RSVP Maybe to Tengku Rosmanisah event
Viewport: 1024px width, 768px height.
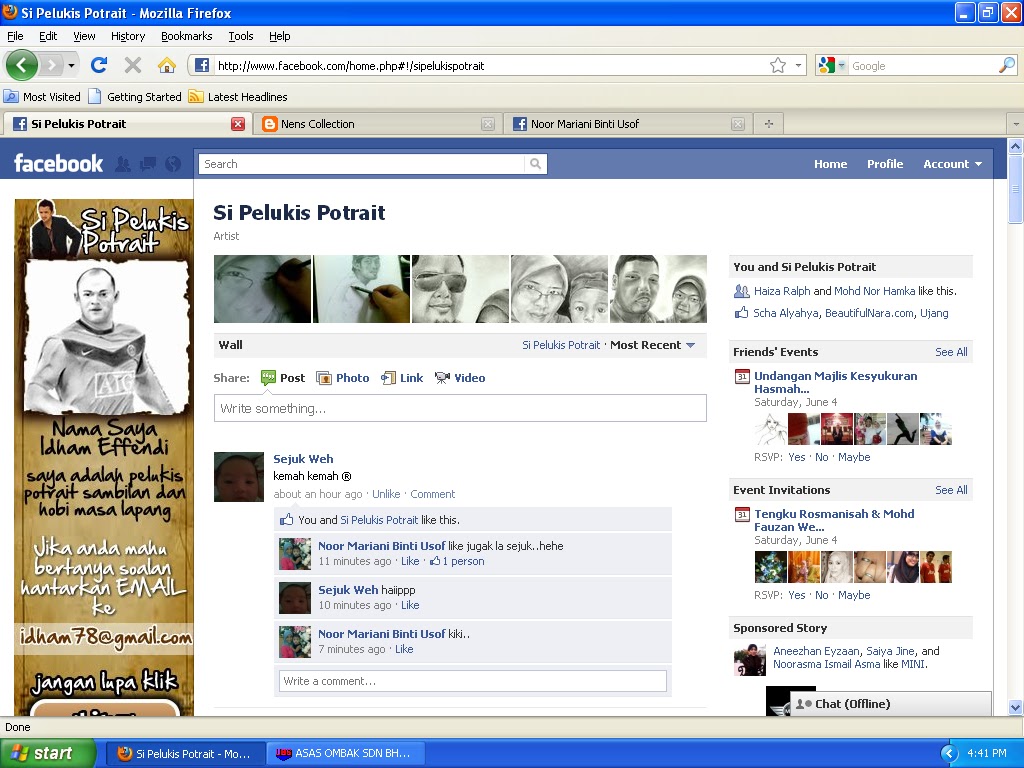(x=854, y=595)
